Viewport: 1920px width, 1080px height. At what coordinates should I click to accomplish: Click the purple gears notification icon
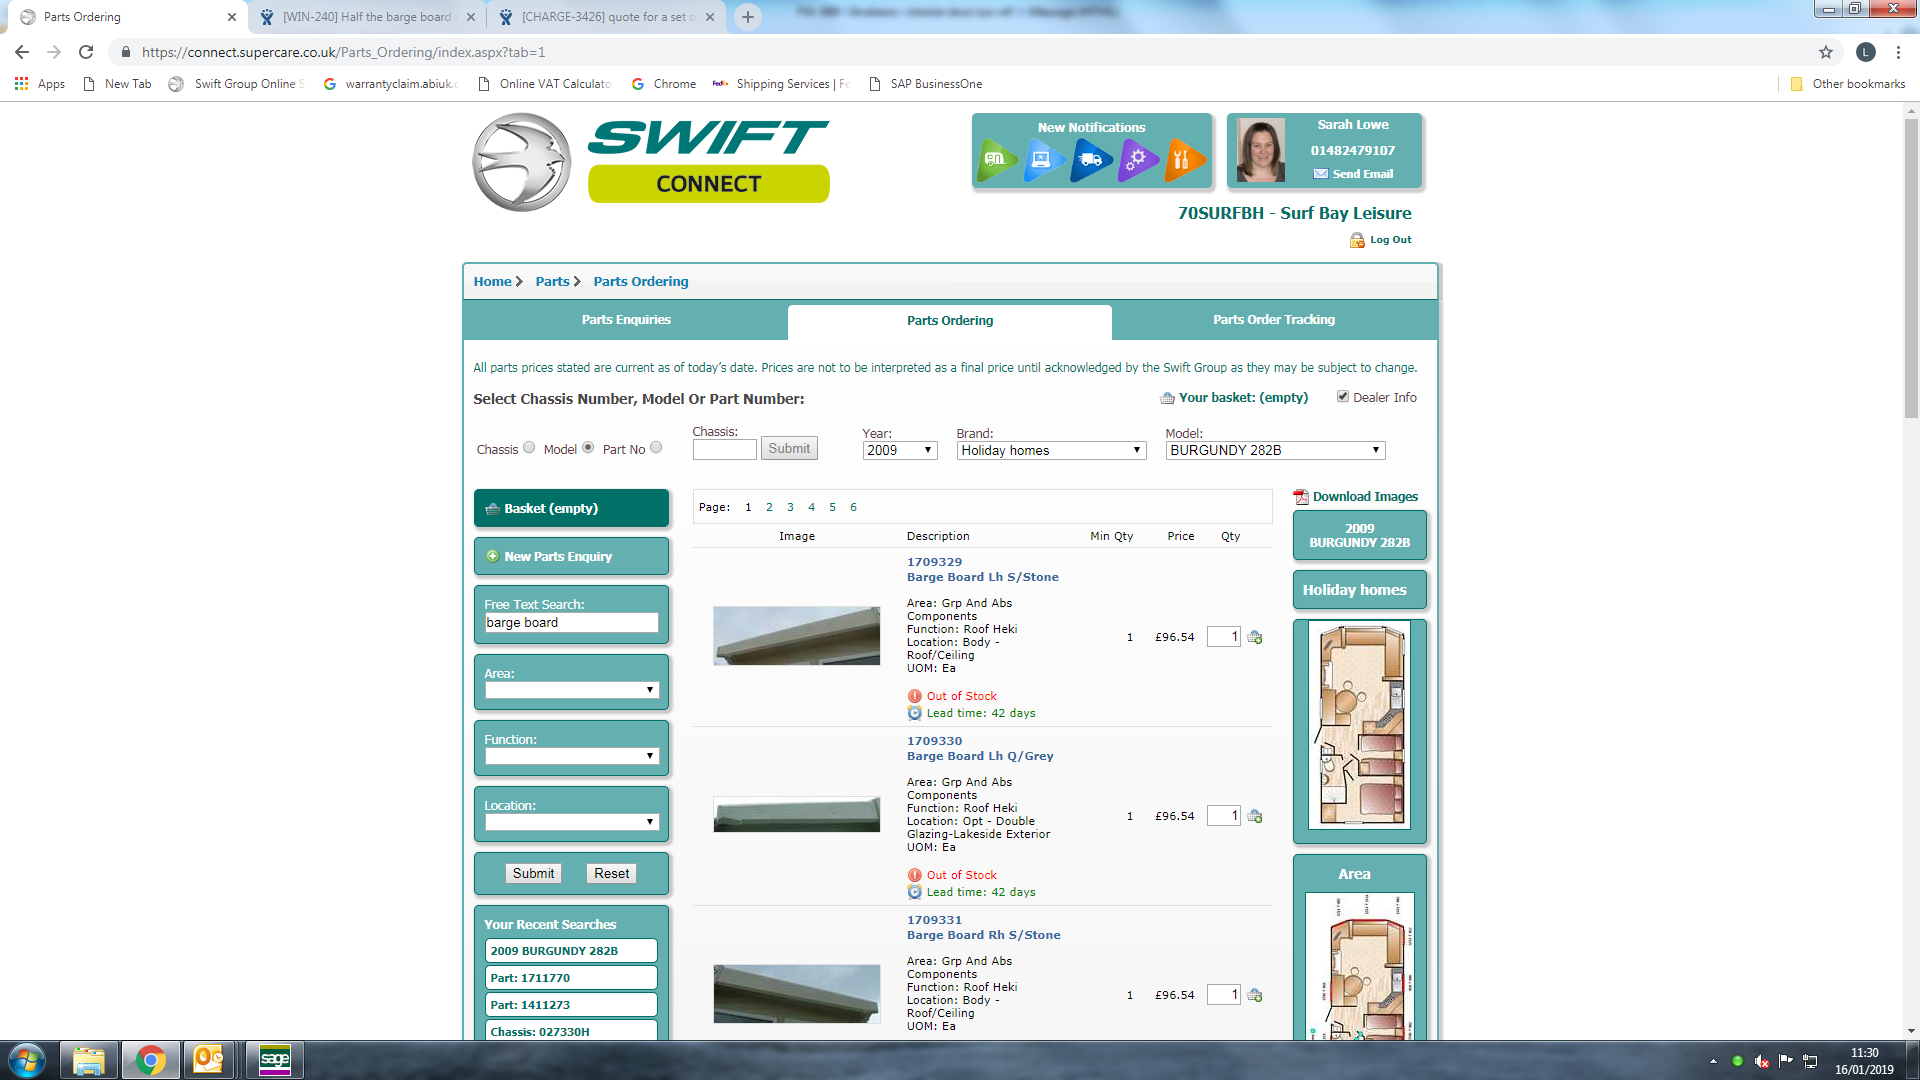(x=1137, y=159)
